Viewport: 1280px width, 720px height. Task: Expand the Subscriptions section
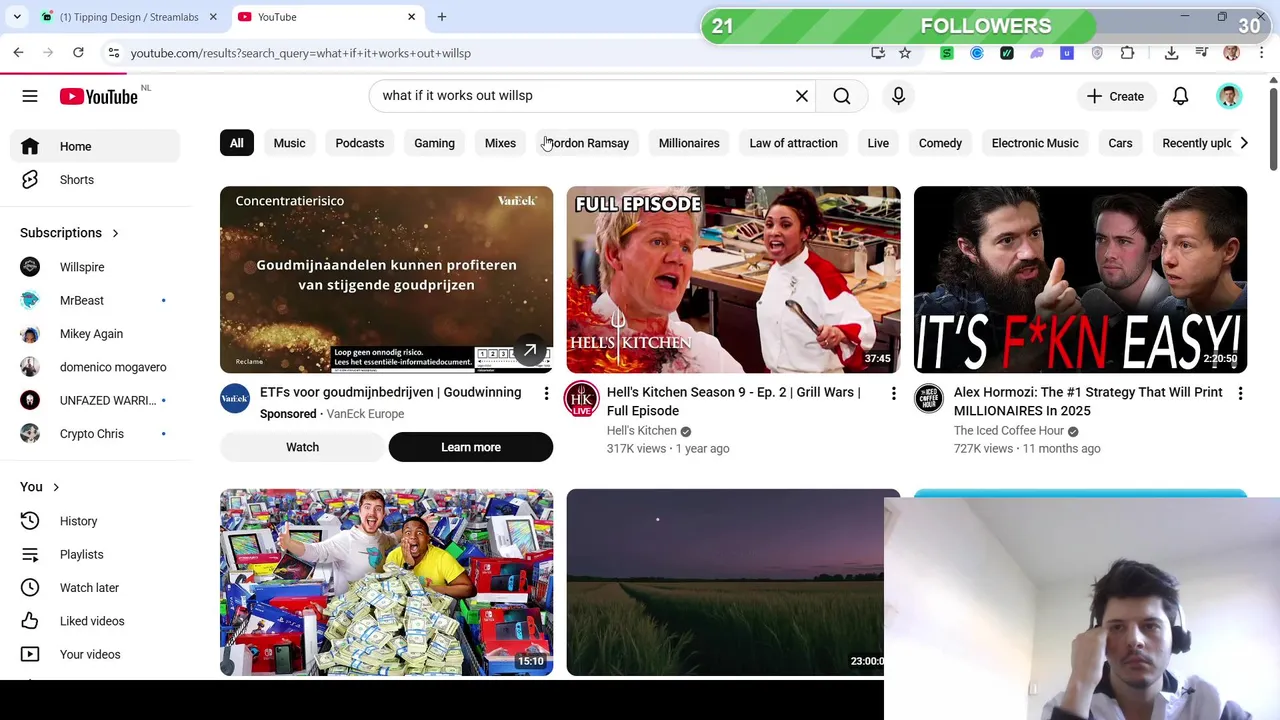[x=70, y=233]
